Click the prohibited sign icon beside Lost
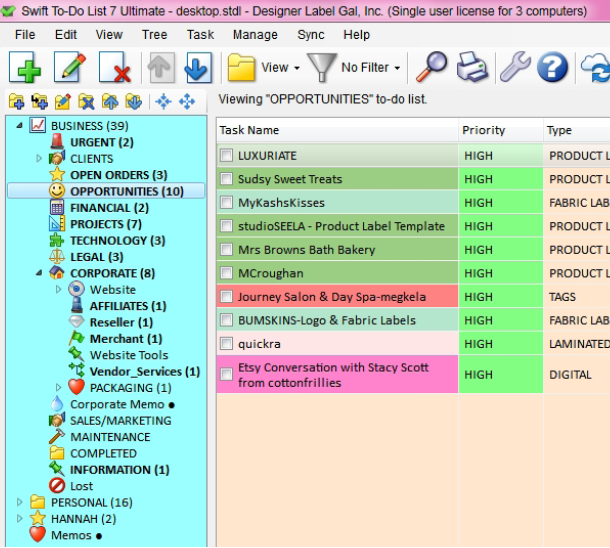610x548 pixels. point(57,485)
